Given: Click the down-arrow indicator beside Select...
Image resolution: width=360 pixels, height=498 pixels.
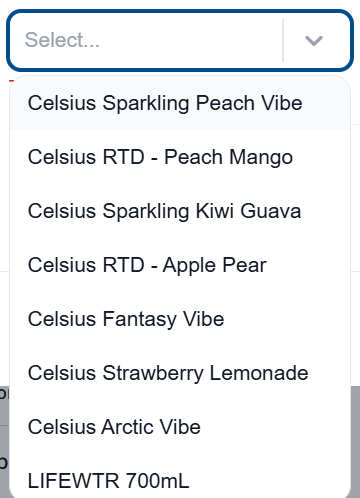Looking at the screenshot, I should coord(314,41).
